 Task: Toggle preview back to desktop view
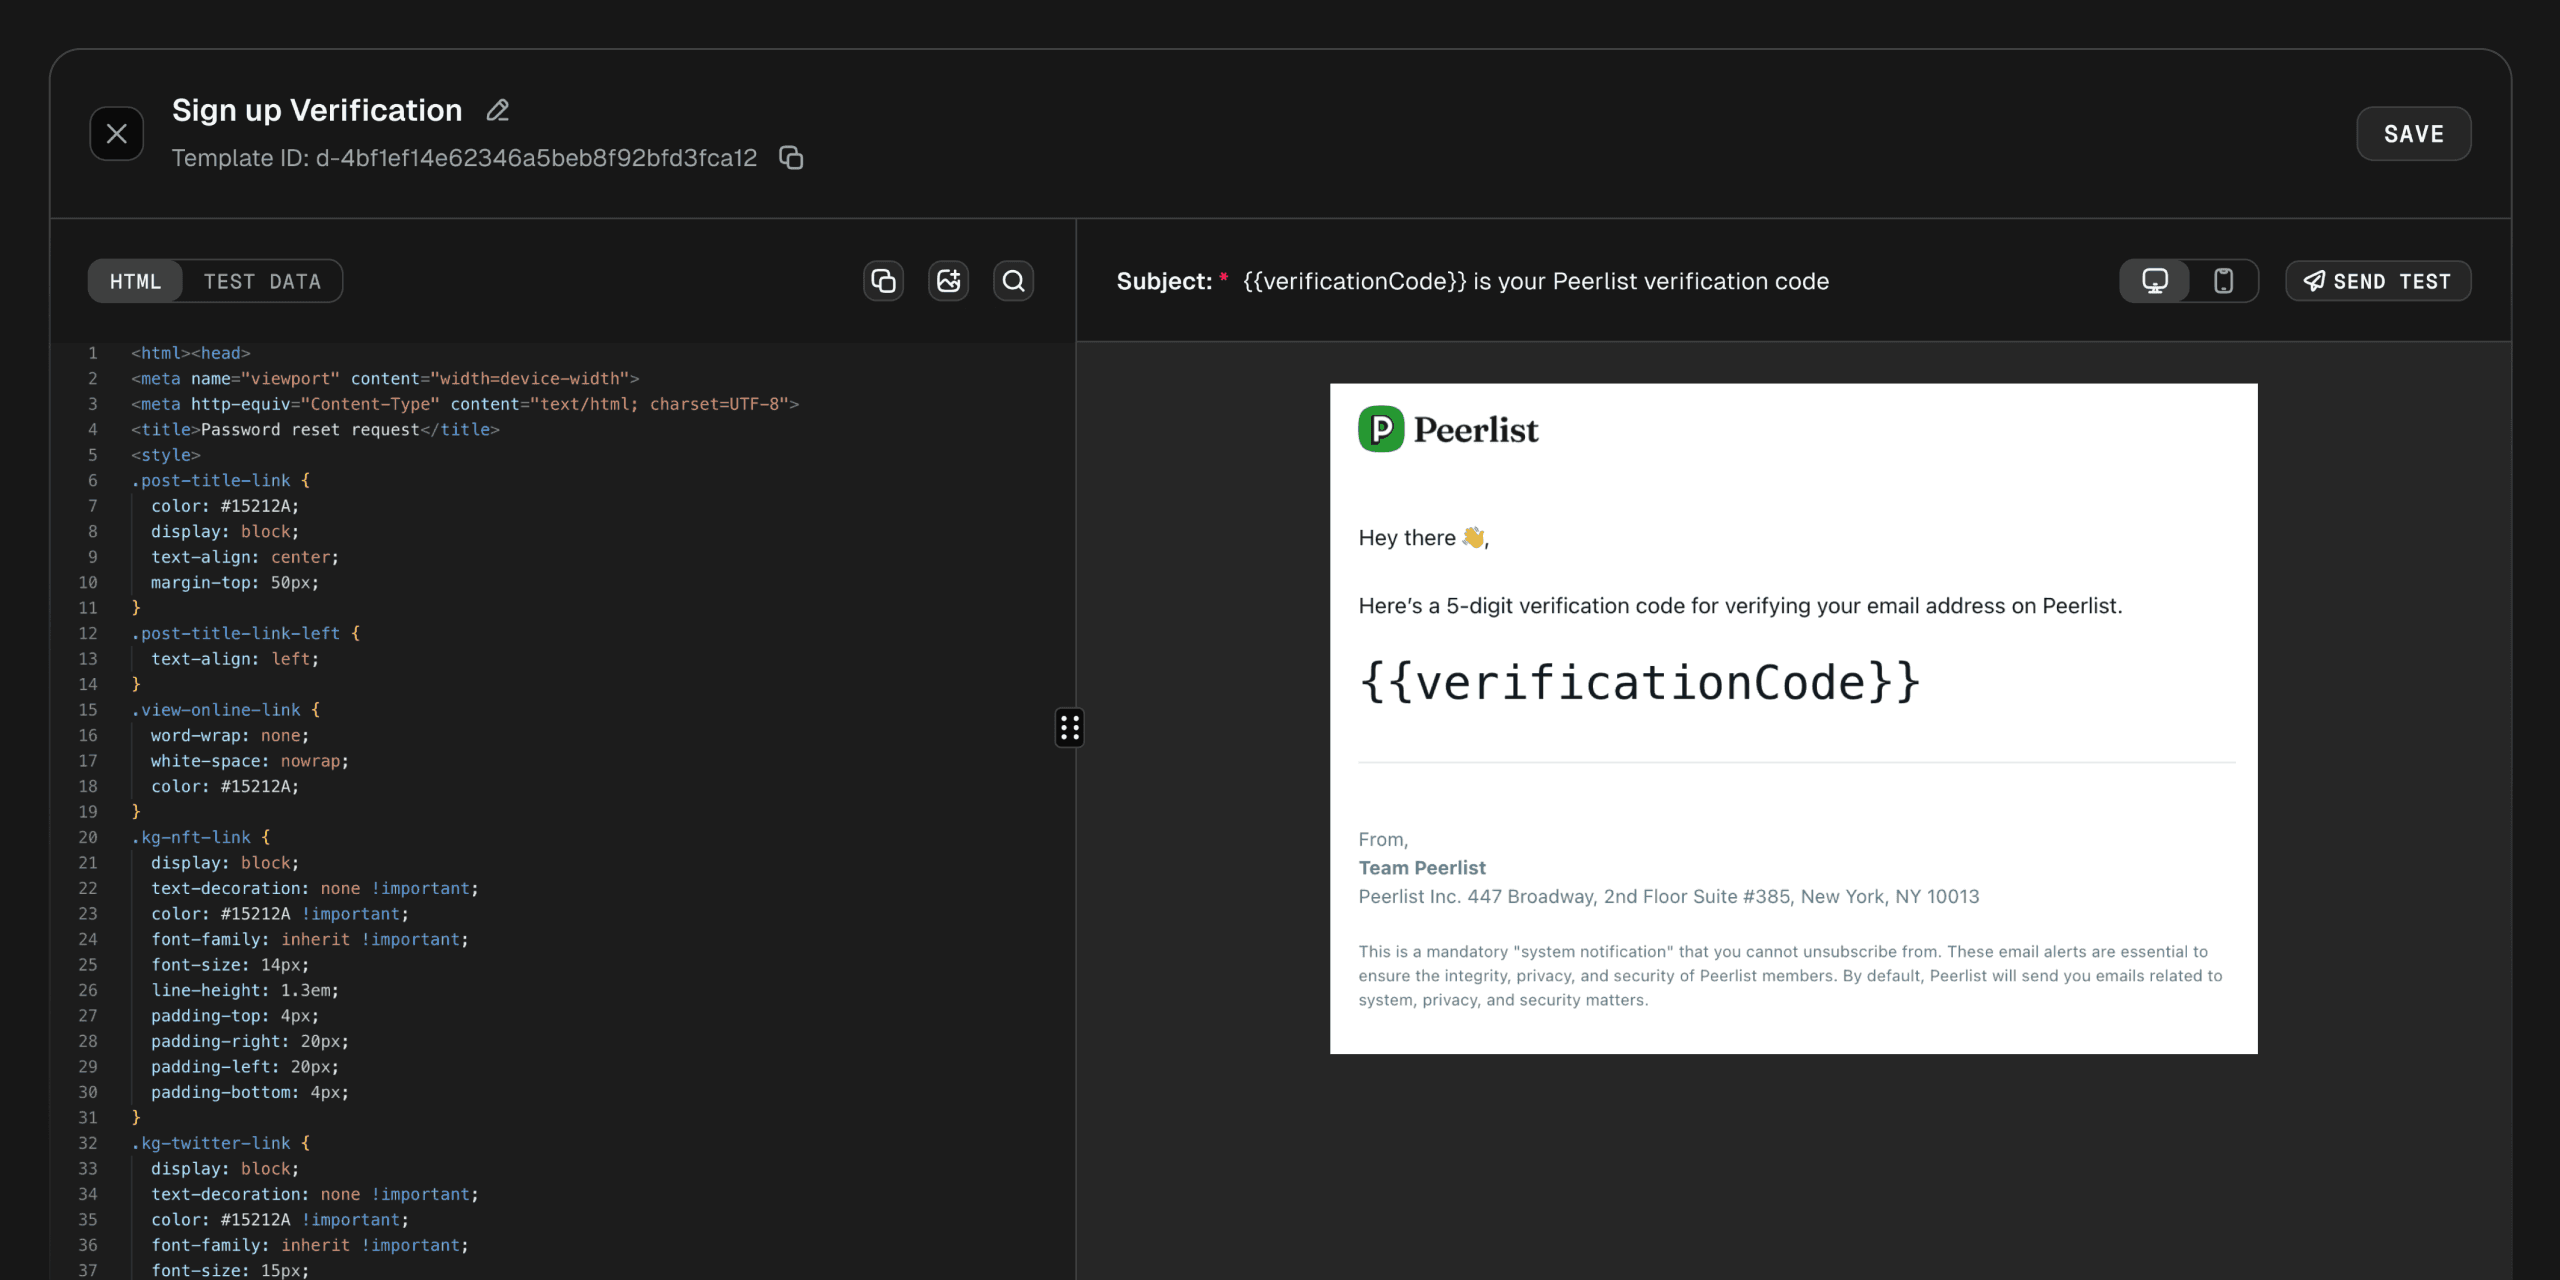(2155, 281)
